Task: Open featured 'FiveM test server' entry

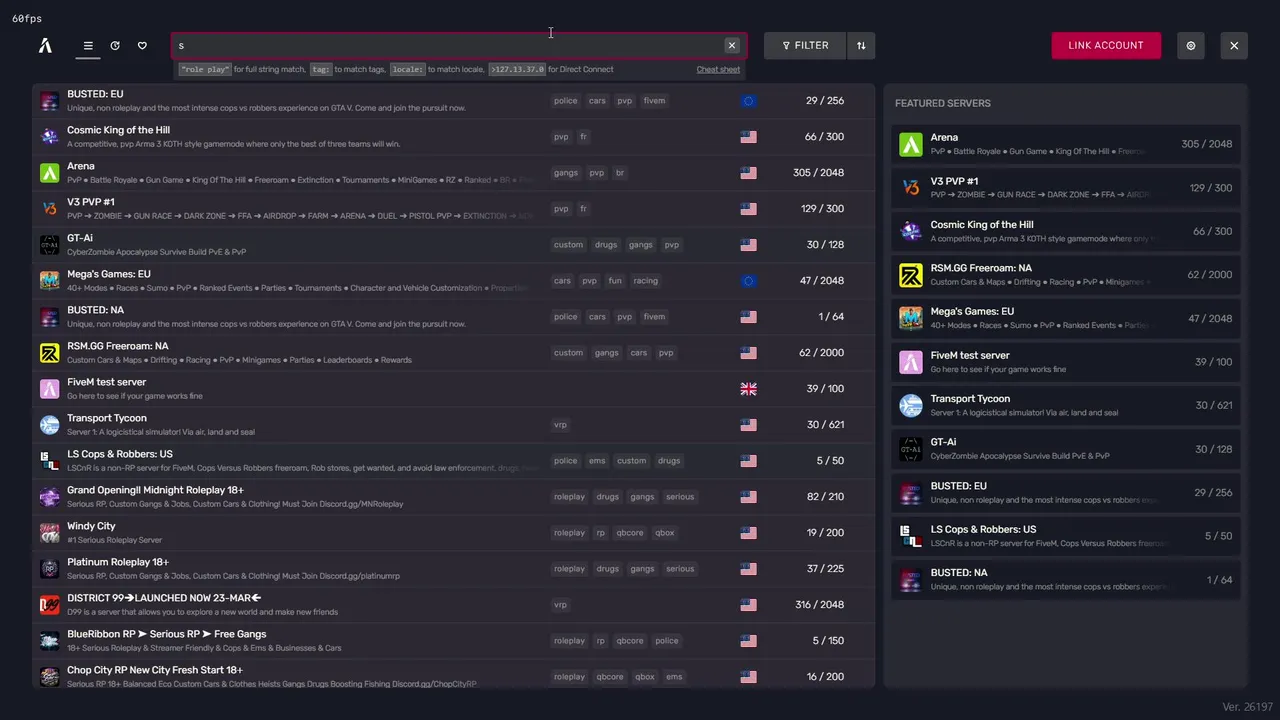Action: 1066,362
